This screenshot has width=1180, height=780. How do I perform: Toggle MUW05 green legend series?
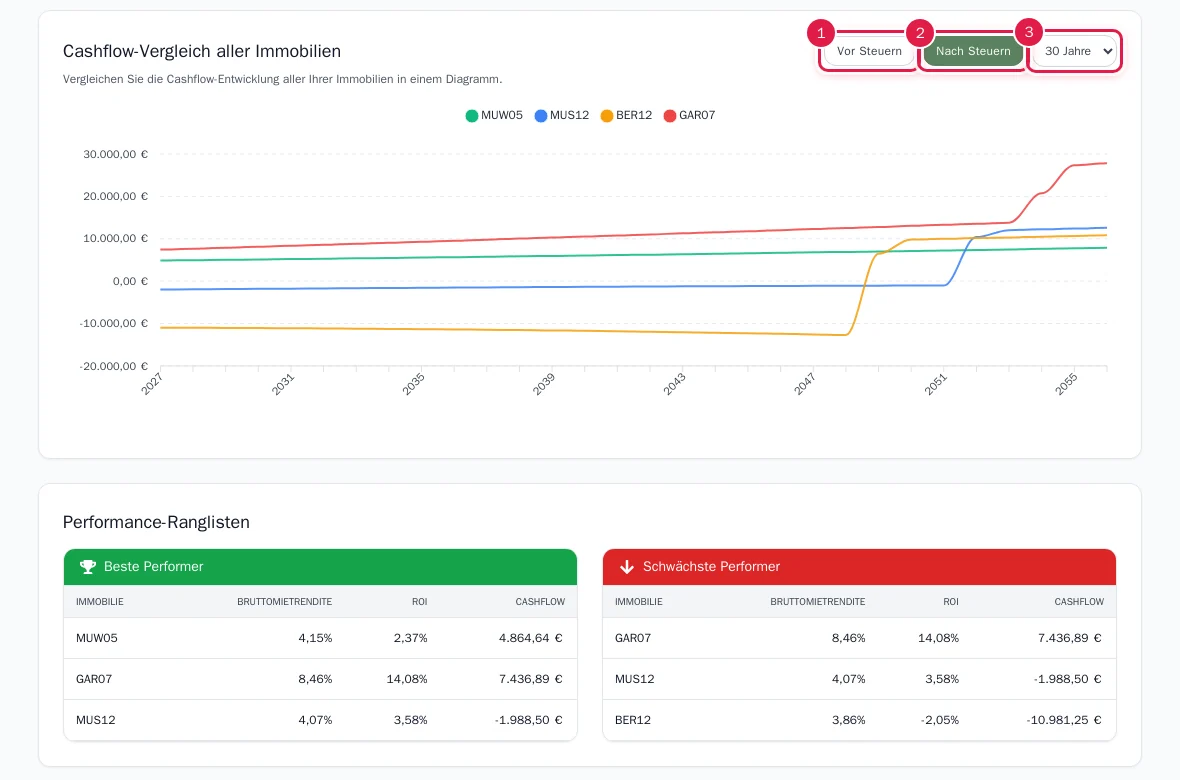[494, 115]
